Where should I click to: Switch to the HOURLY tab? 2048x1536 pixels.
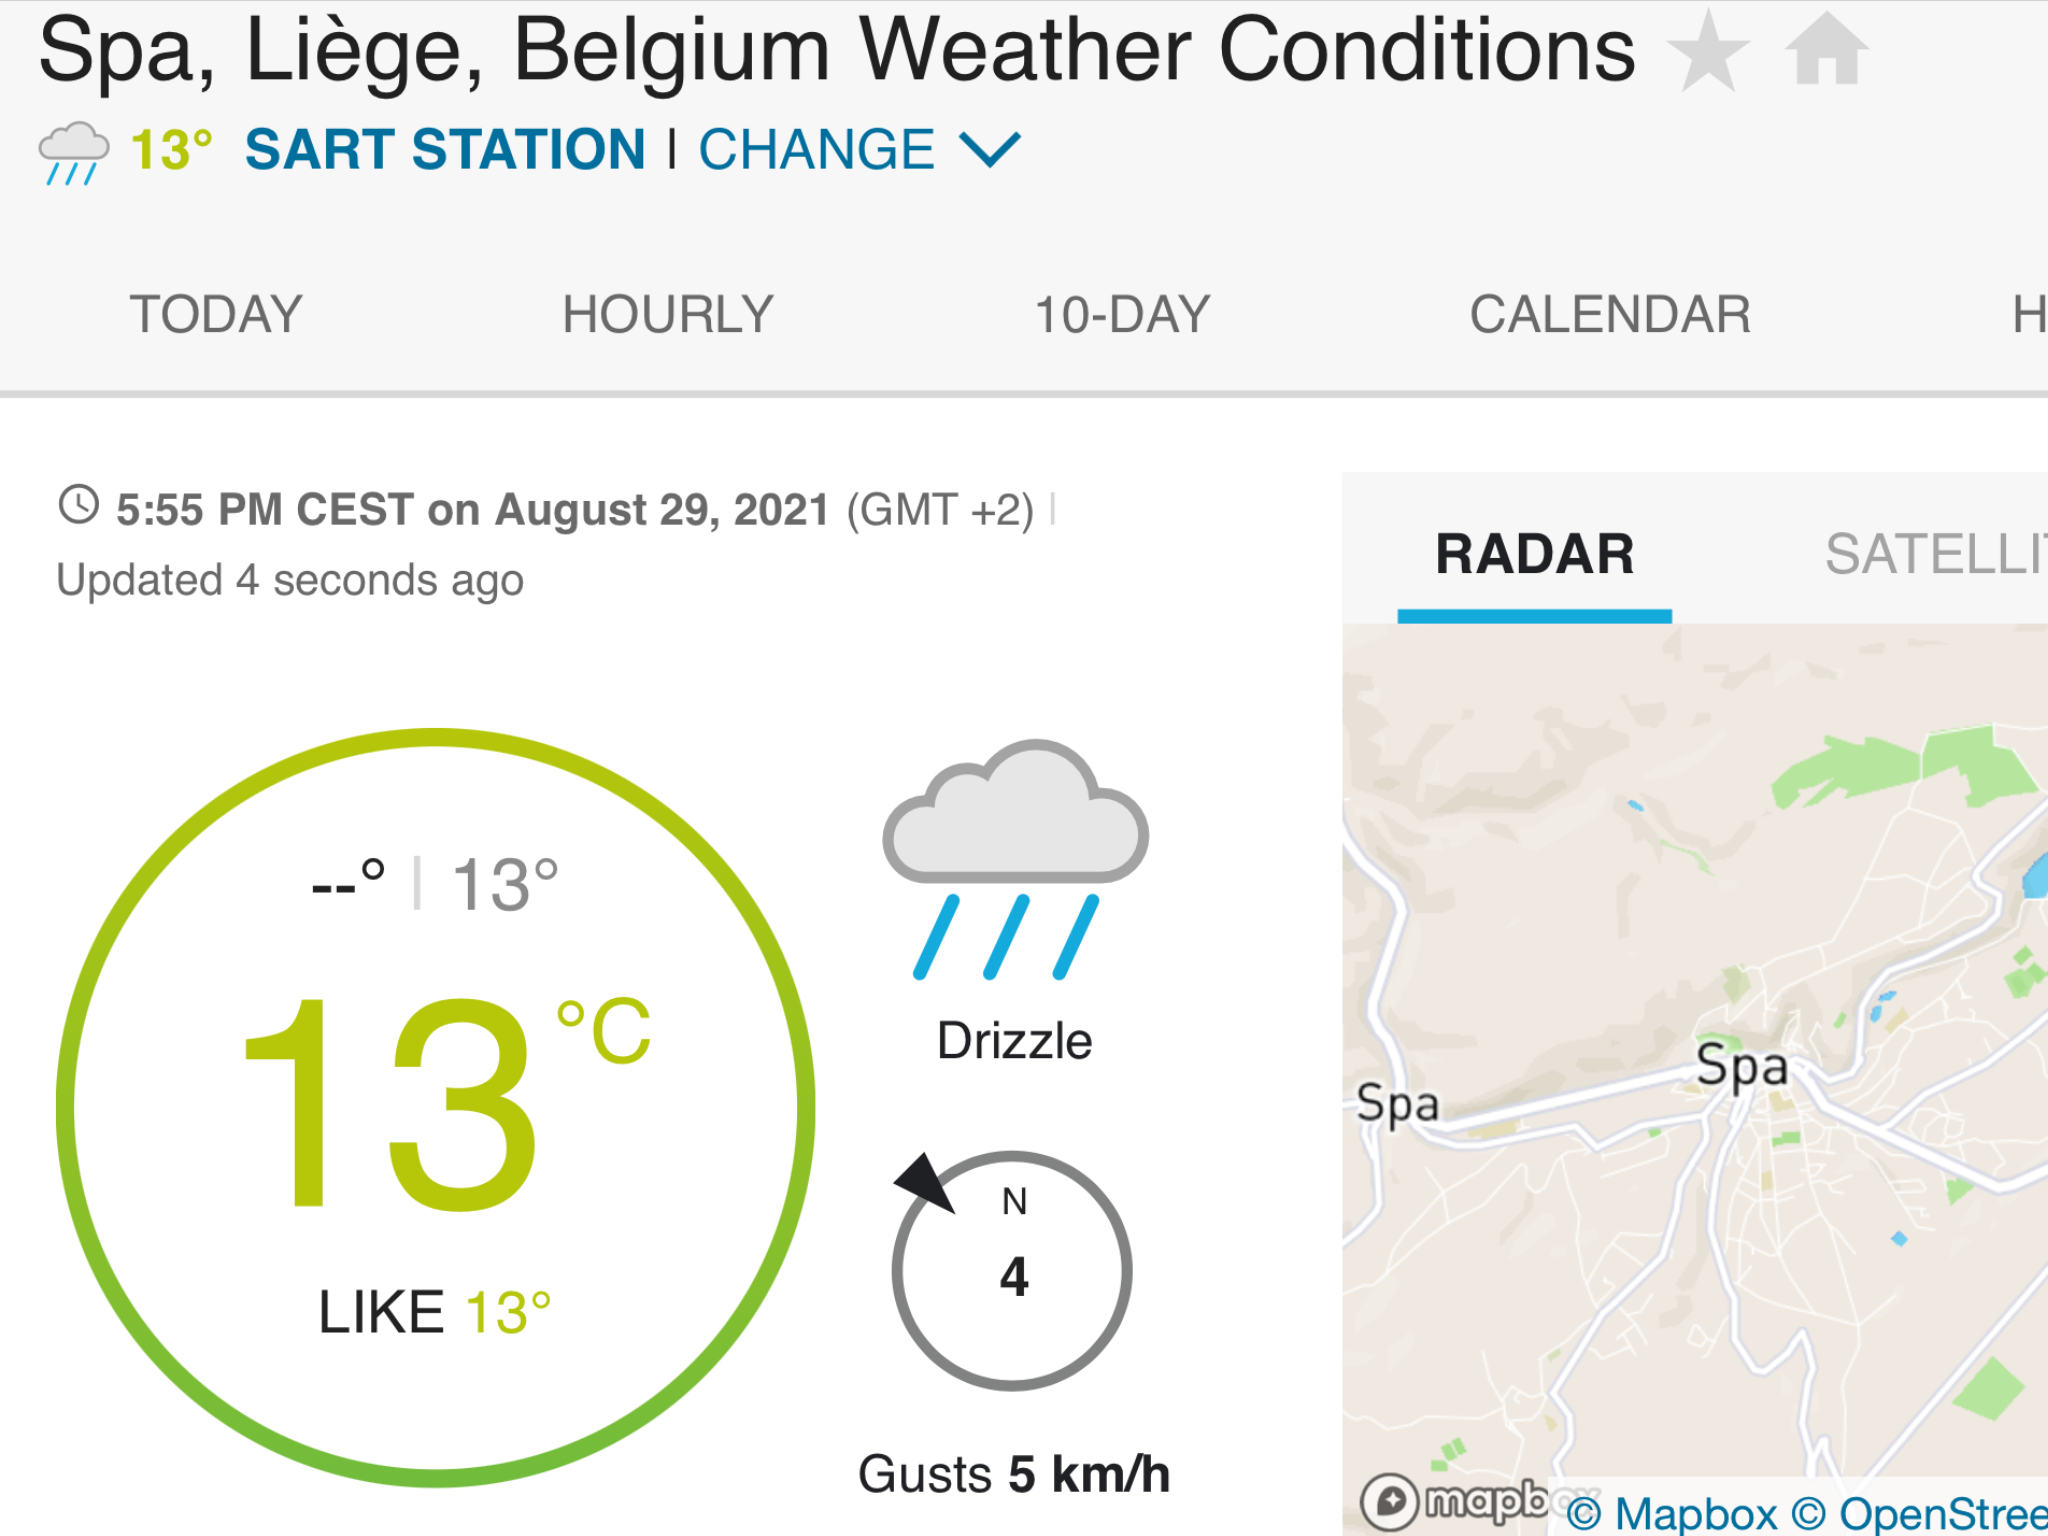(x=668, y=314)
